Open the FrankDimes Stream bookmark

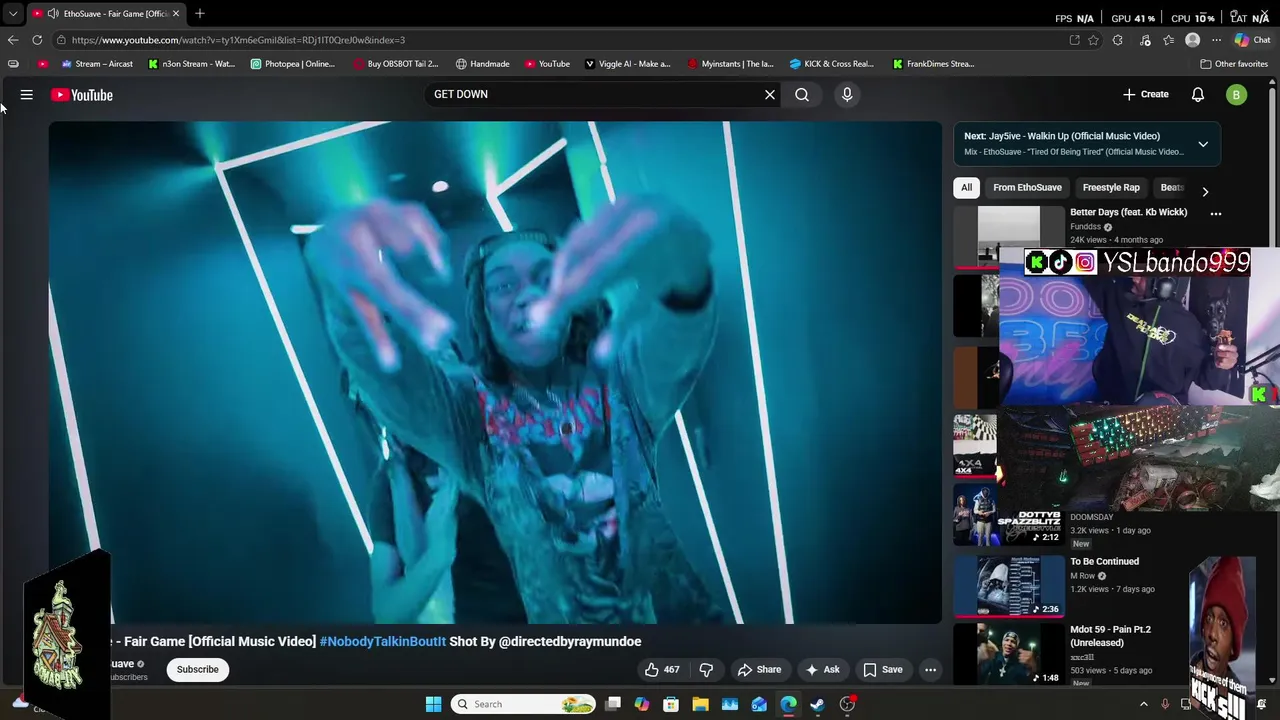point(933,64)
